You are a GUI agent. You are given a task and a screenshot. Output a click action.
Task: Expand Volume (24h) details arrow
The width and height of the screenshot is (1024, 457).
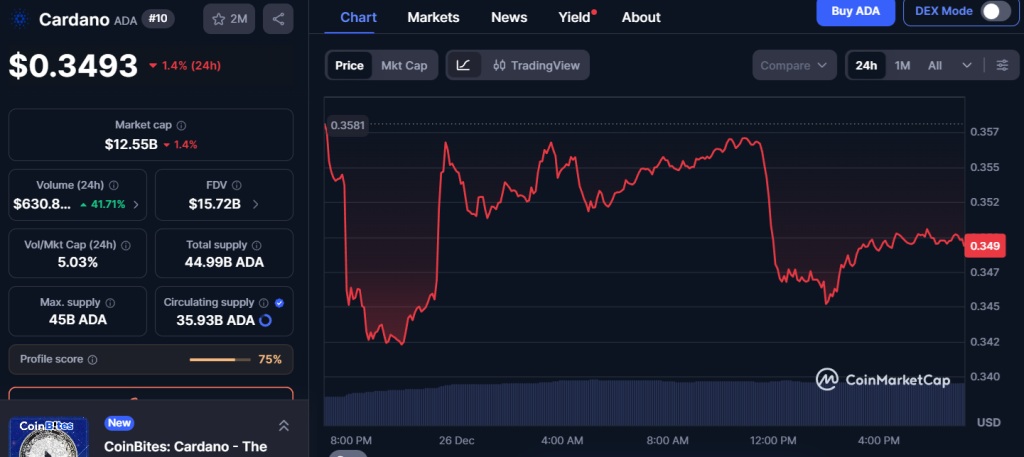pyautogui.click(x=136, y=204)
